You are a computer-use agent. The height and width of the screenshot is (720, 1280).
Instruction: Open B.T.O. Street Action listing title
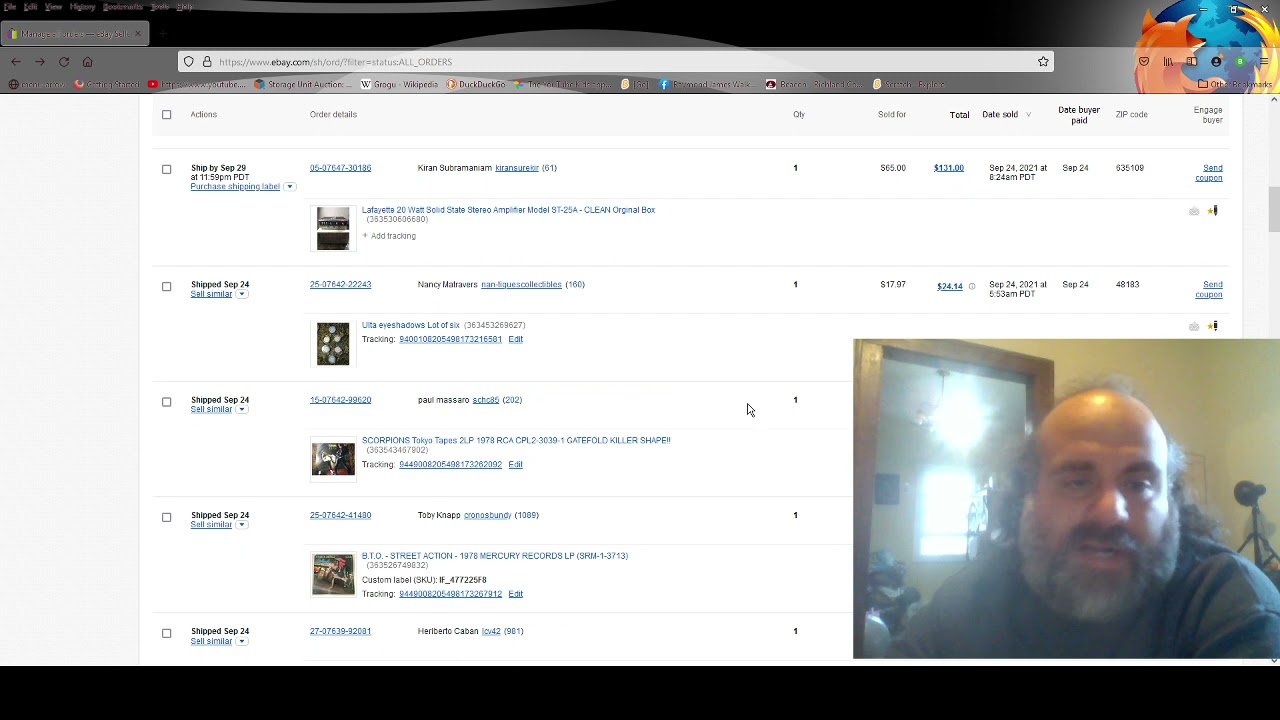[x=495, y=556]
